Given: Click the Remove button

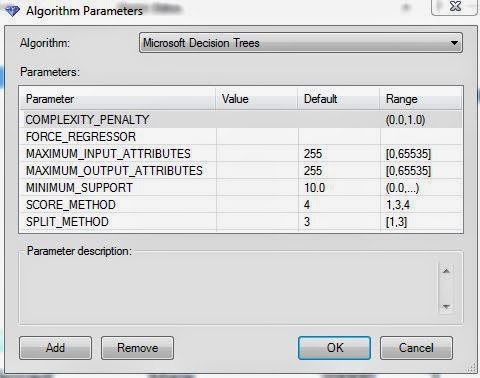Looking at the screenshot, I should click(137, 348).
